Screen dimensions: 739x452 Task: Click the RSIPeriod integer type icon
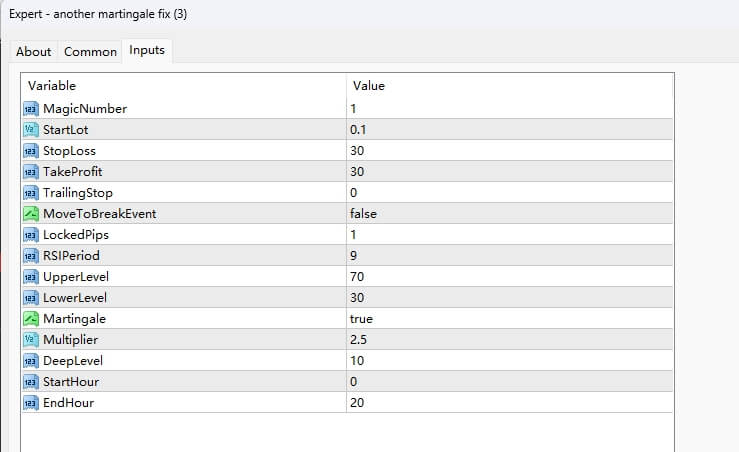(30, 255)
